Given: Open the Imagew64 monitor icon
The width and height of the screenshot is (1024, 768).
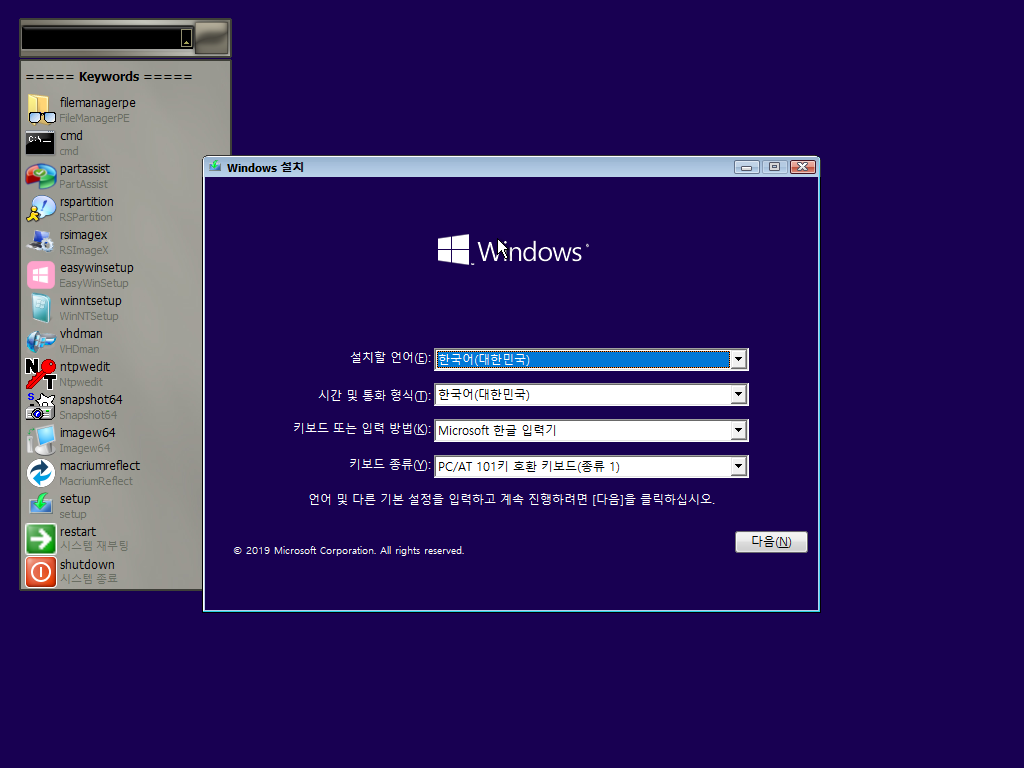Looking at the screenshot, I should pos(40,440).
